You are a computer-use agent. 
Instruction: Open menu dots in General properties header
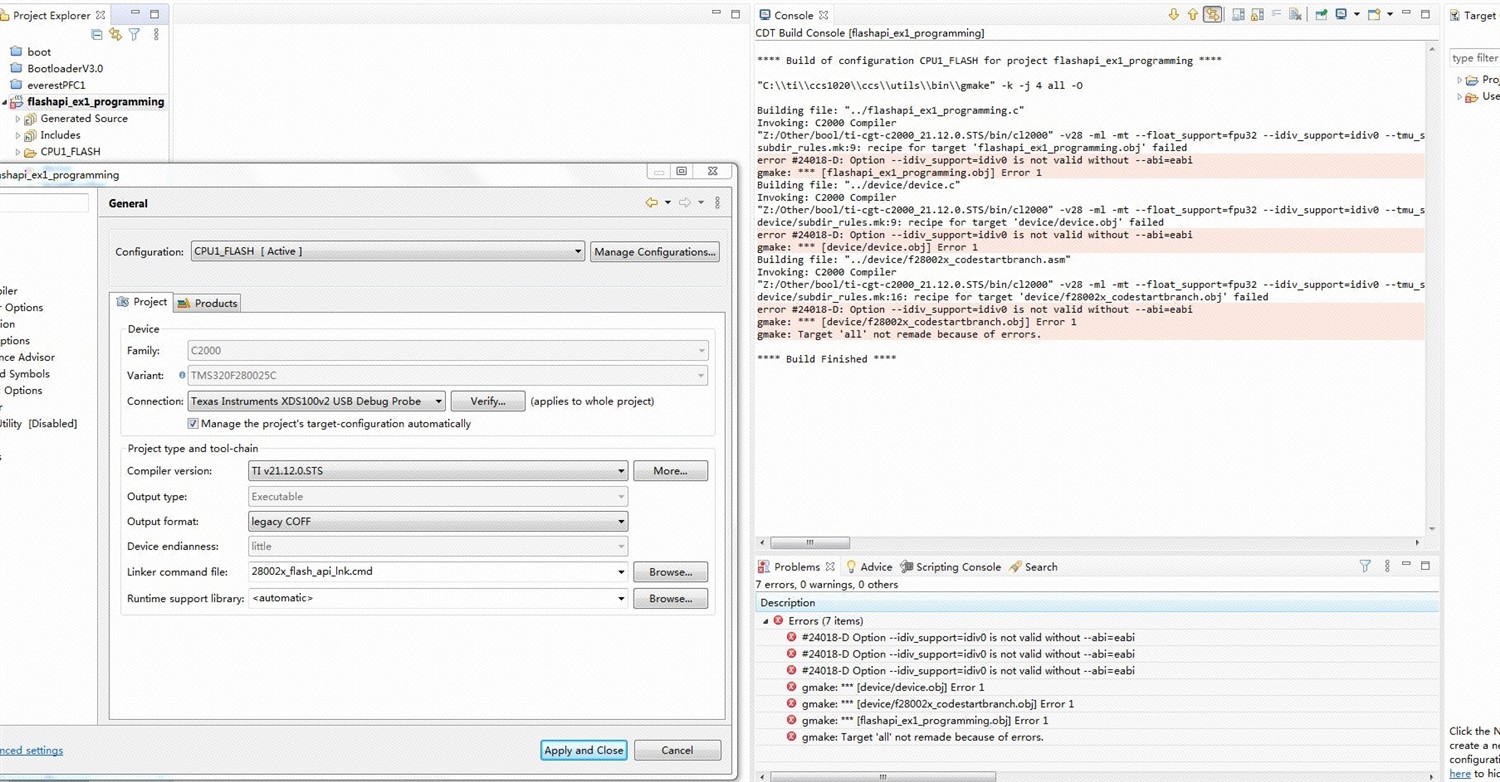(717, 203)
